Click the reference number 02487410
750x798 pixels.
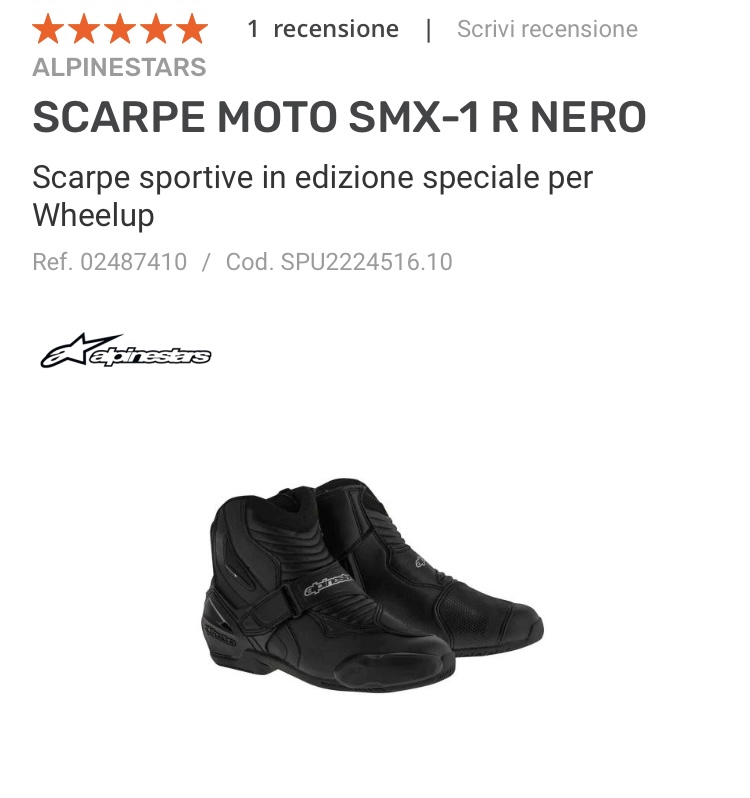134,262
